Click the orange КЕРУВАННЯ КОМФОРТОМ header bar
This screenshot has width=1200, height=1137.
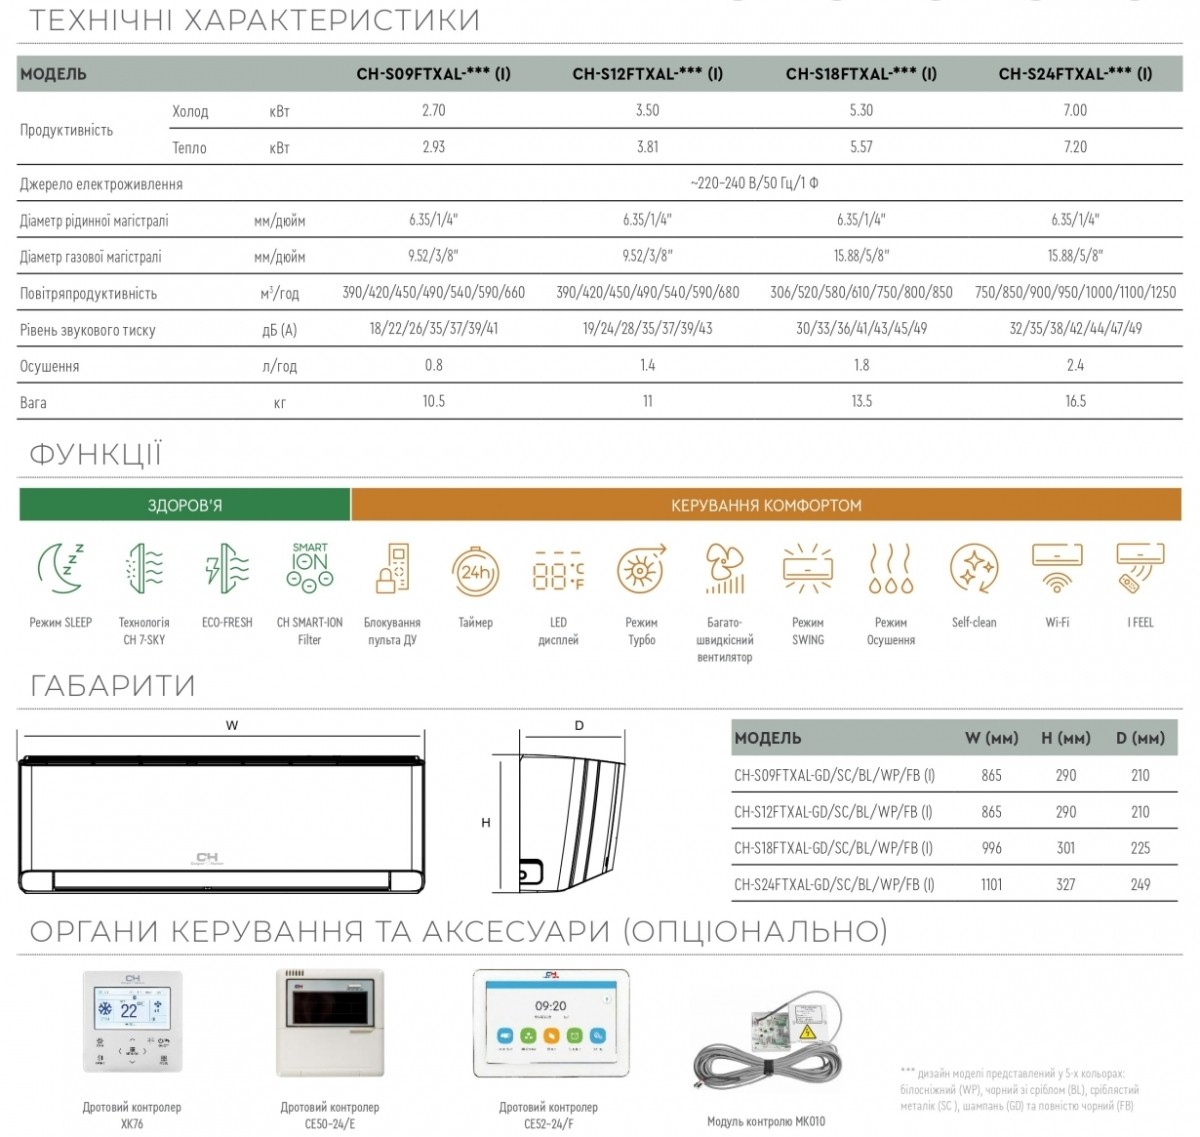pos(766,505)
